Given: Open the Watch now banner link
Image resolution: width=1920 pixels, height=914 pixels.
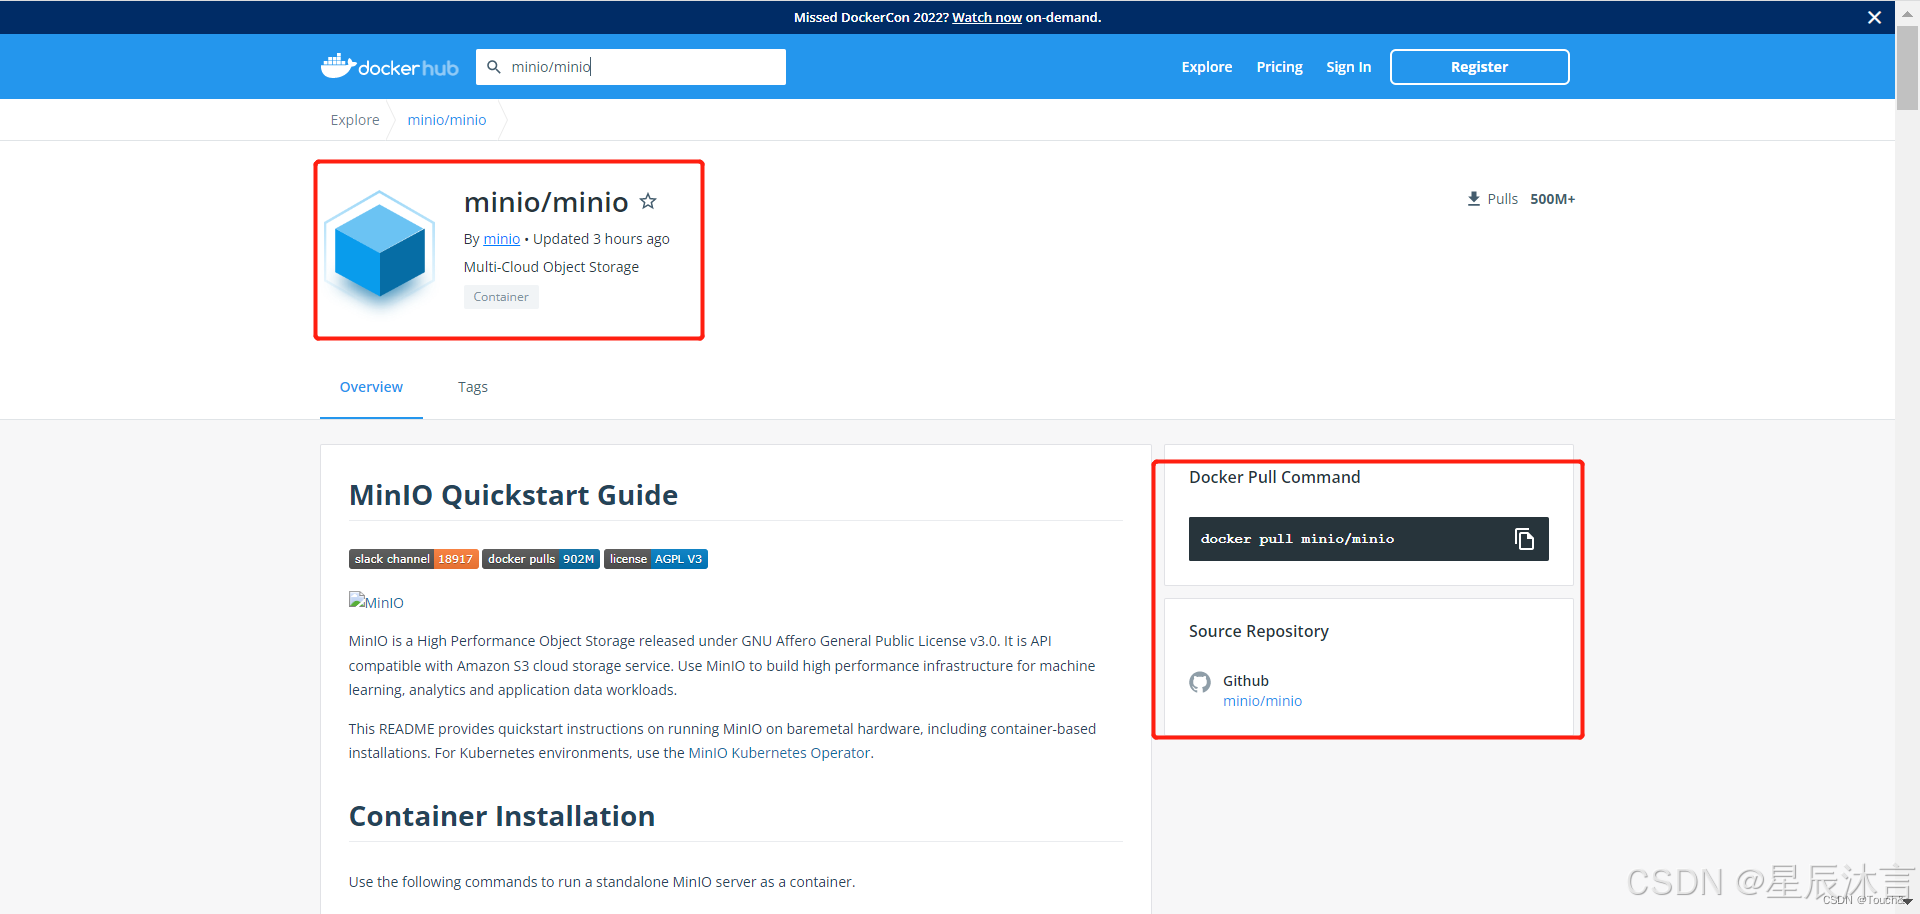Looking at the screenshot, I should (x=986, y=17).
